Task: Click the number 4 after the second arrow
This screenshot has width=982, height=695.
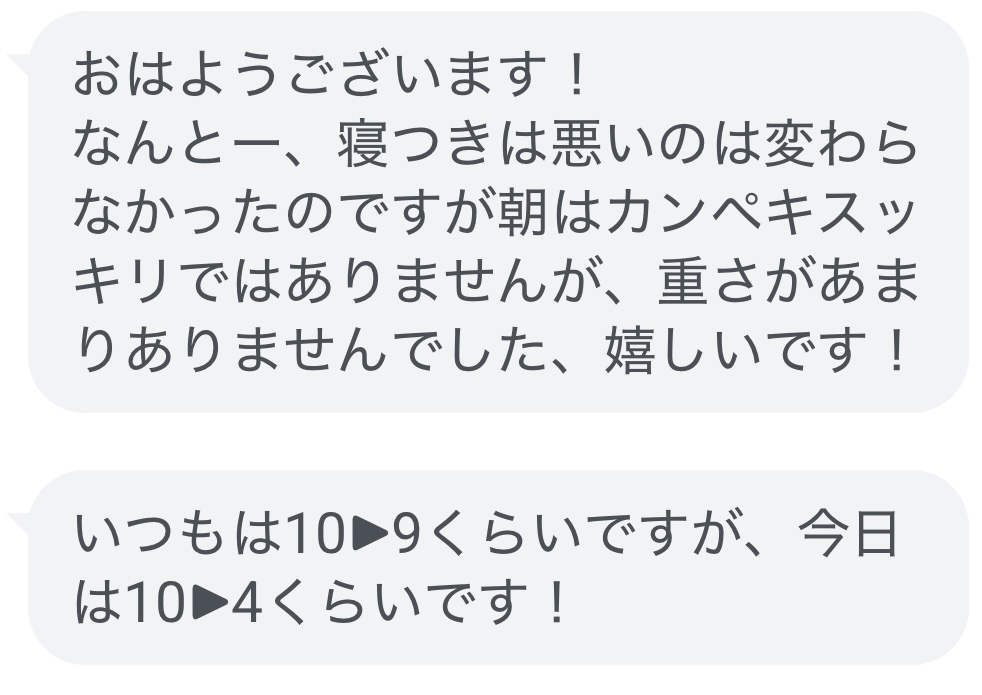Action: click(x=246, y=604)
